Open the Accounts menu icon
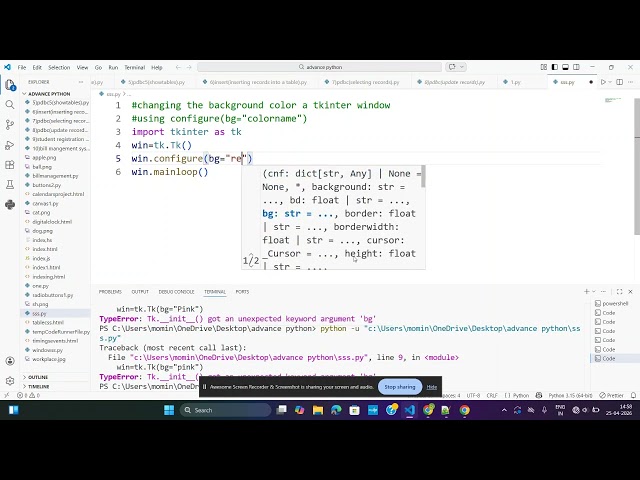640x480 pixels. [10, 361]
